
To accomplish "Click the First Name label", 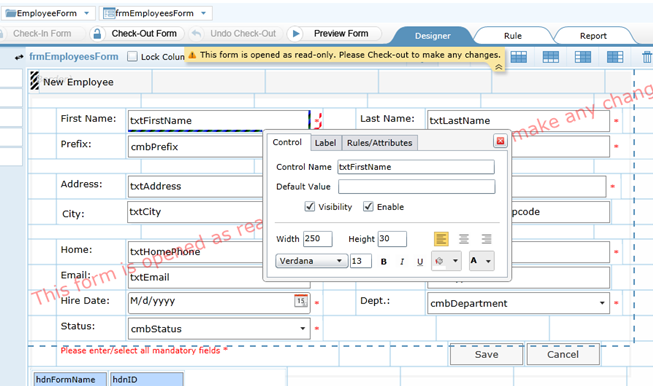I will point(88,119).
